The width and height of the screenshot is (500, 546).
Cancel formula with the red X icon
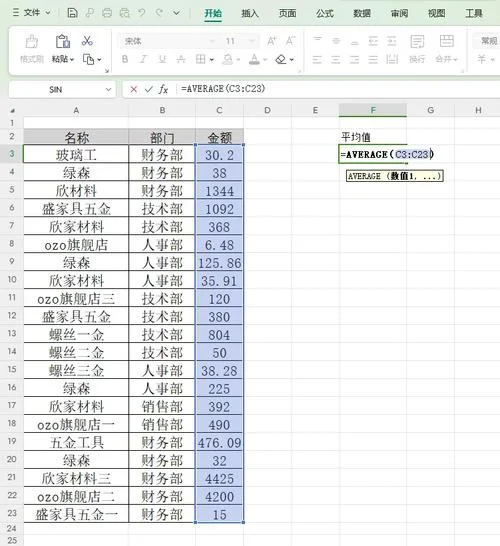click(x=133, y=89)
